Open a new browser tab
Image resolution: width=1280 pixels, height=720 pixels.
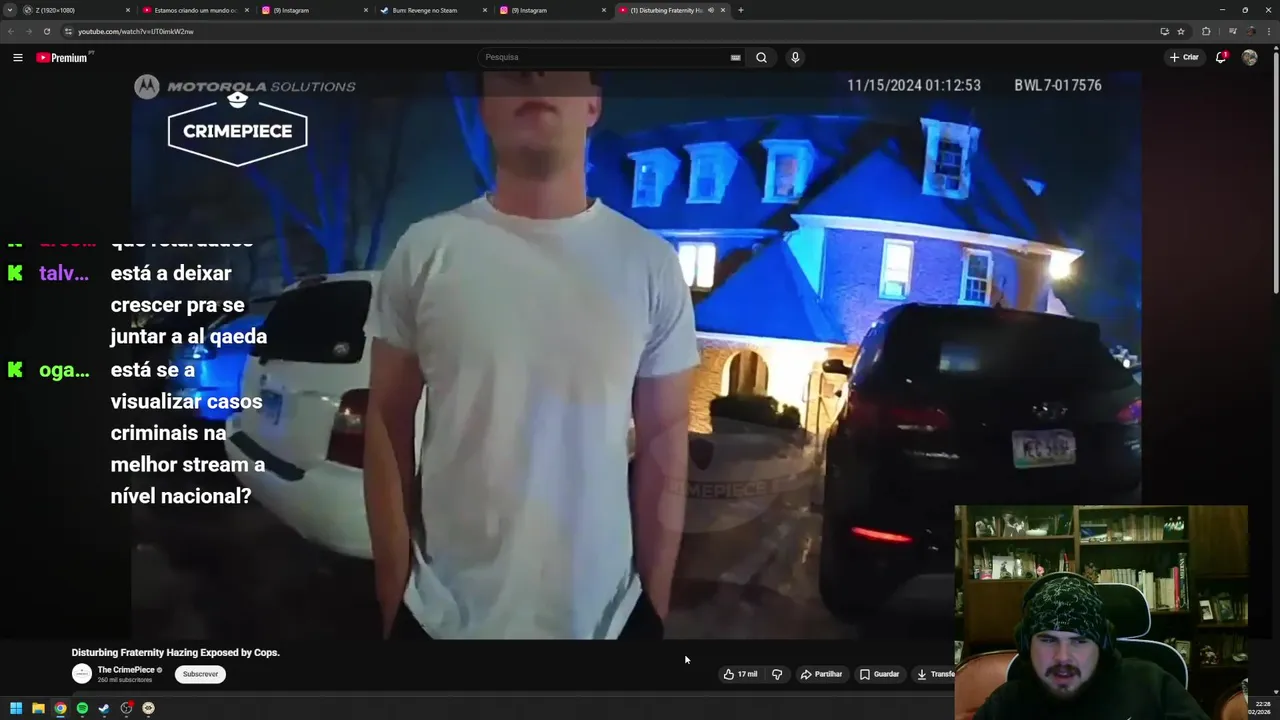740,10
